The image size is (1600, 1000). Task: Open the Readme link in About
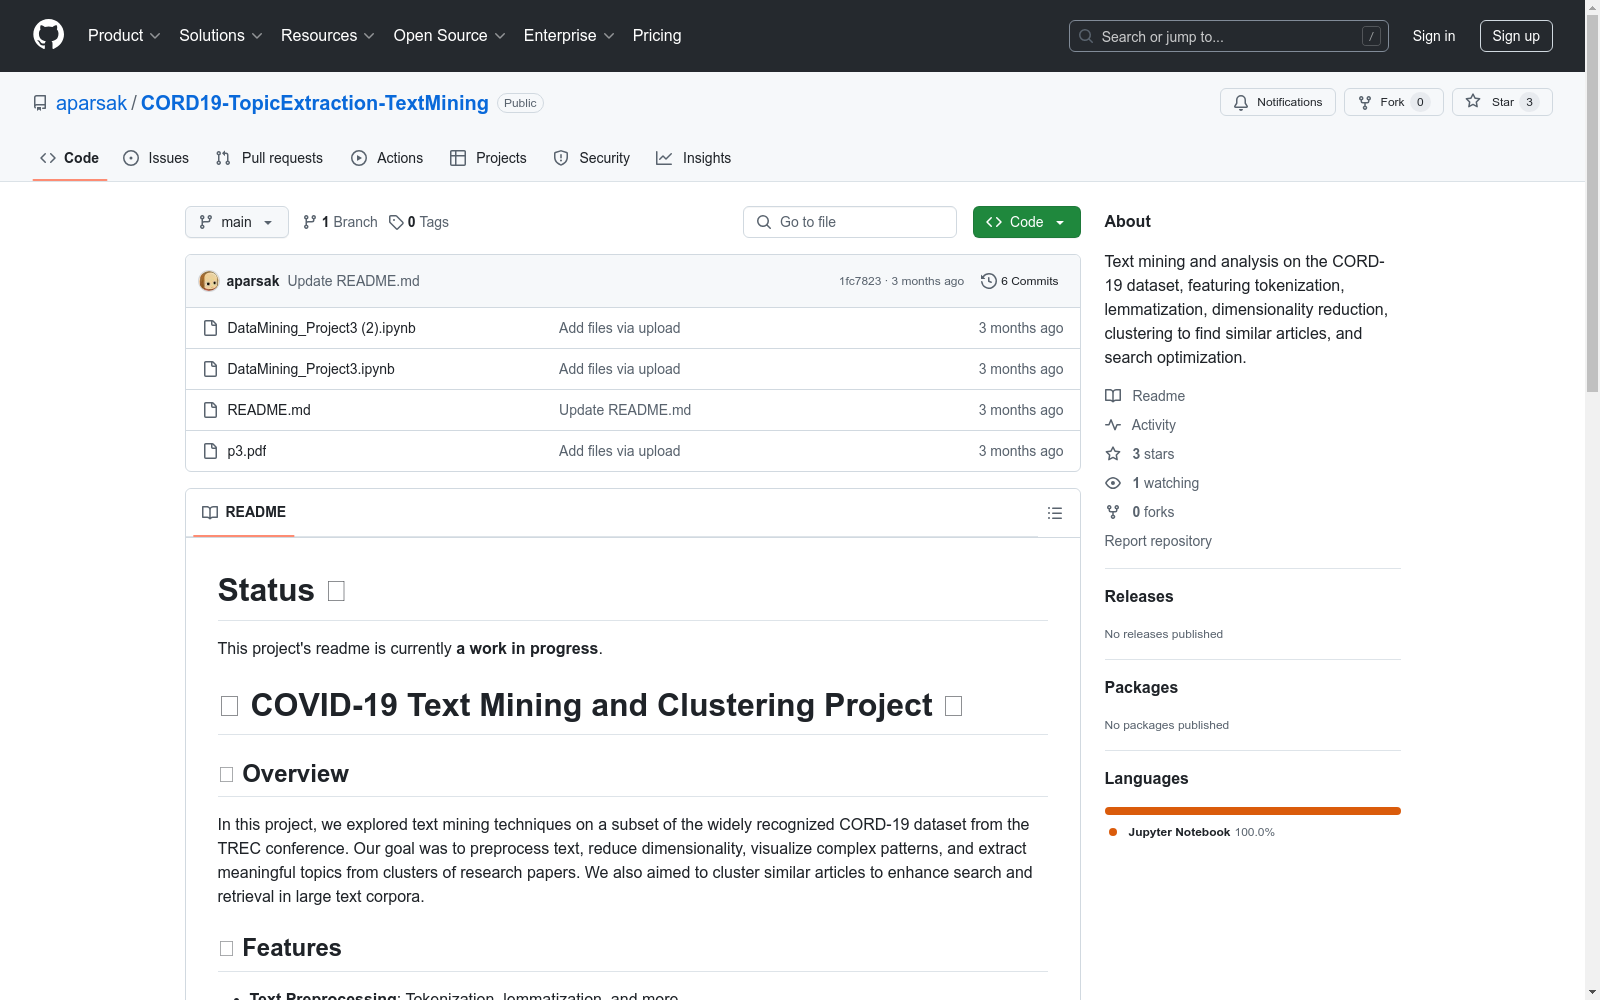pyautogui.click(x=1145, y=396)
